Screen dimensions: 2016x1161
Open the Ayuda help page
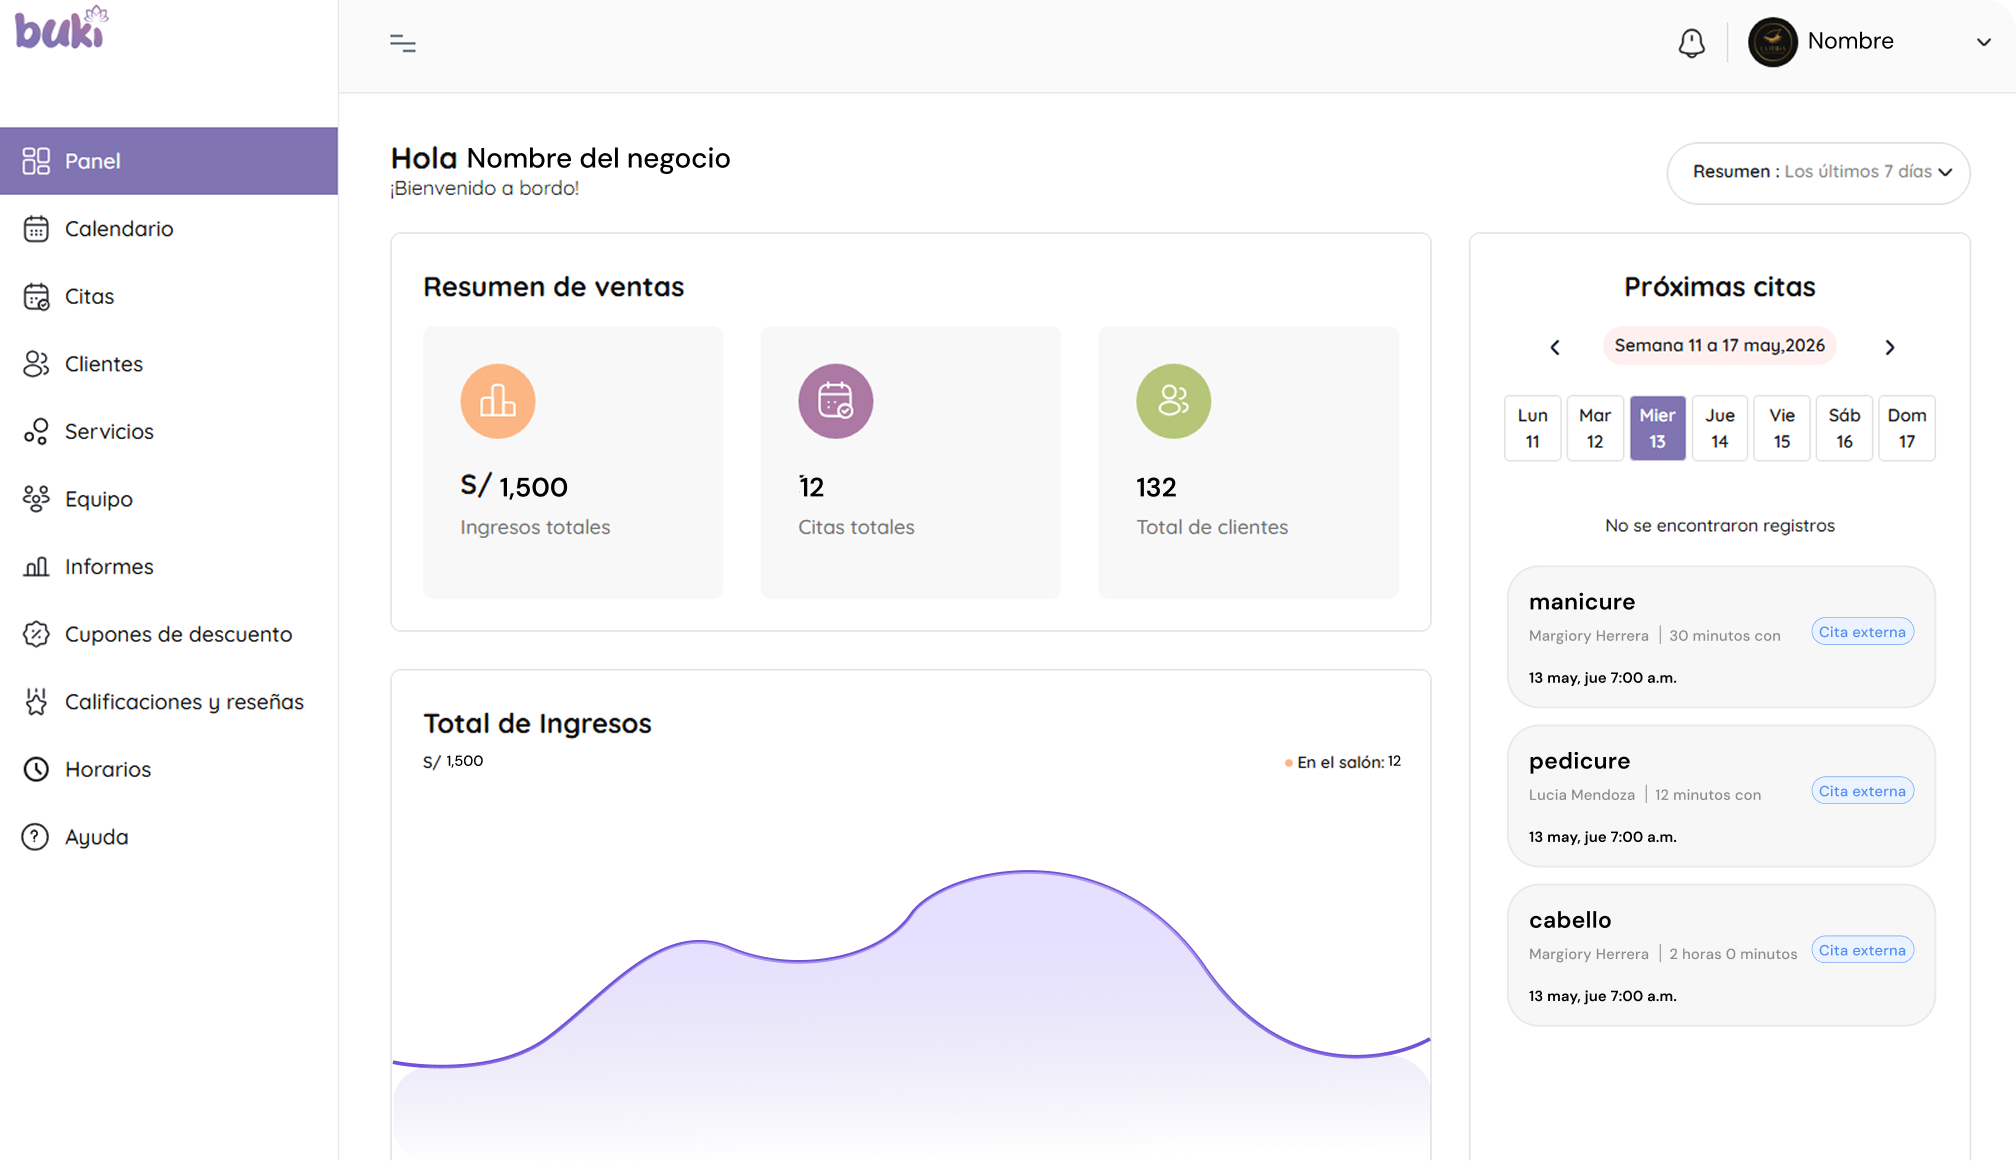[169, 837]
